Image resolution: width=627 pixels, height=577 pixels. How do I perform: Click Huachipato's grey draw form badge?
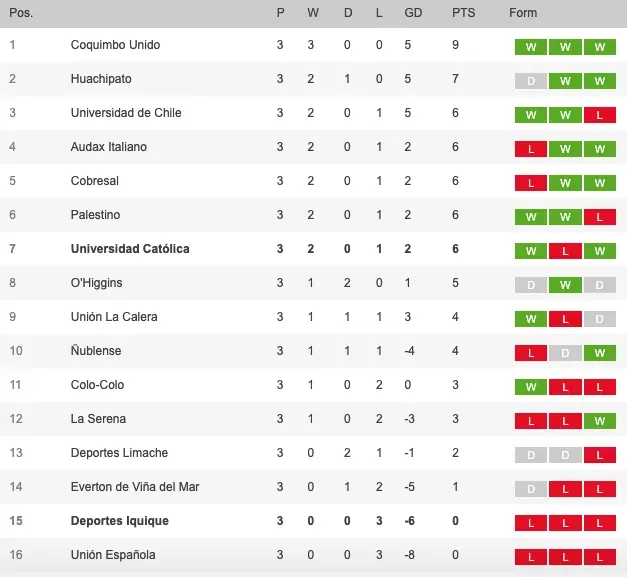click(x=531, y=80)
